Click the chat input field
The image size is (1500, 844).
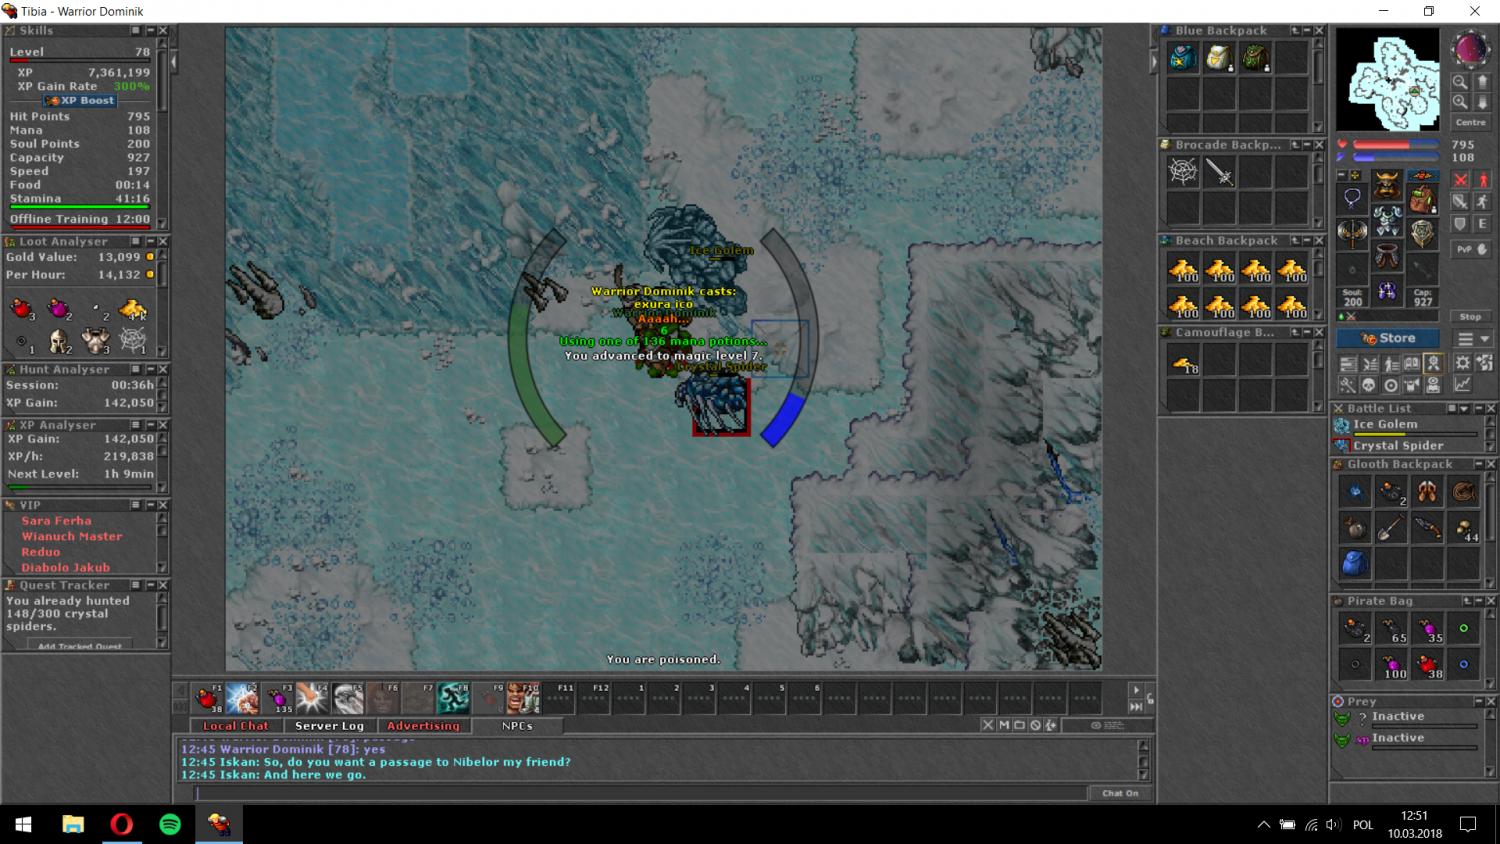point(640,793)
